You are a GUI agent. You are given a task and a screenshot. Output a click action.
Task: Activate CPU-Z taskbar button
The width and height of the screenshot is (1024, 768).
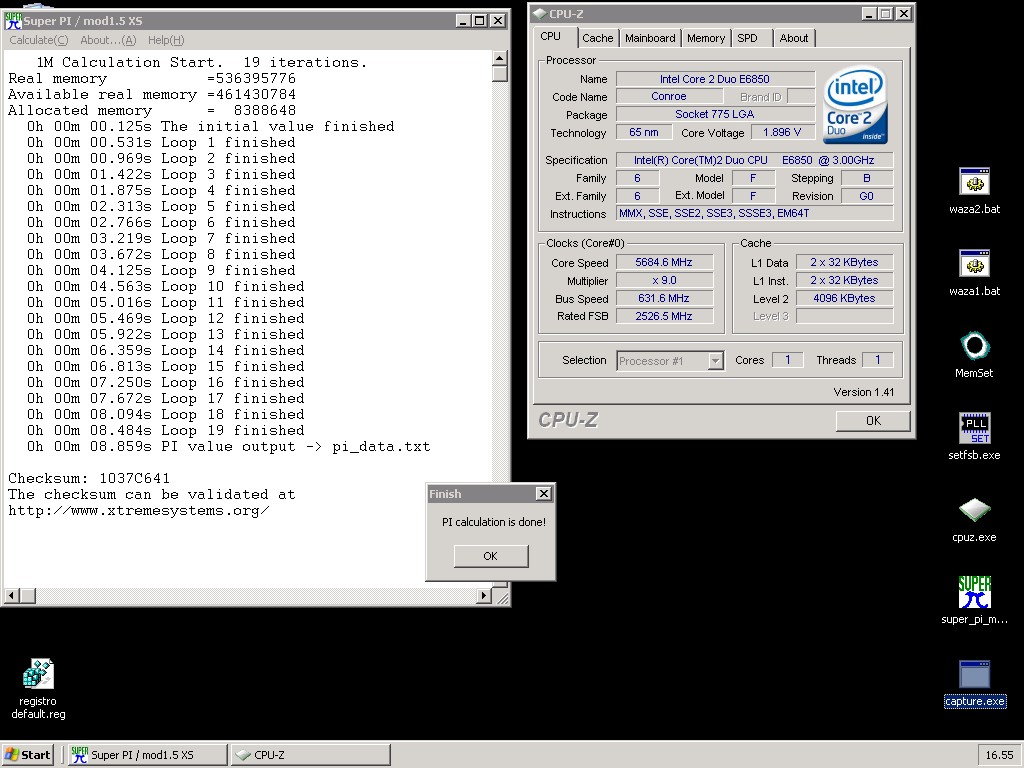click(x=310, y=755)
